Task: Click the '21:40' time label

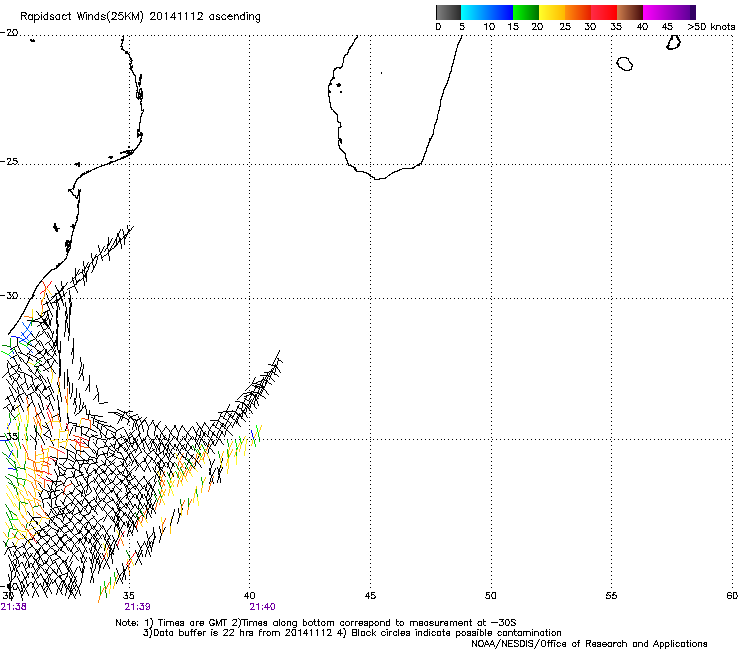Action: pyautogui.click(x=262, y=607)
